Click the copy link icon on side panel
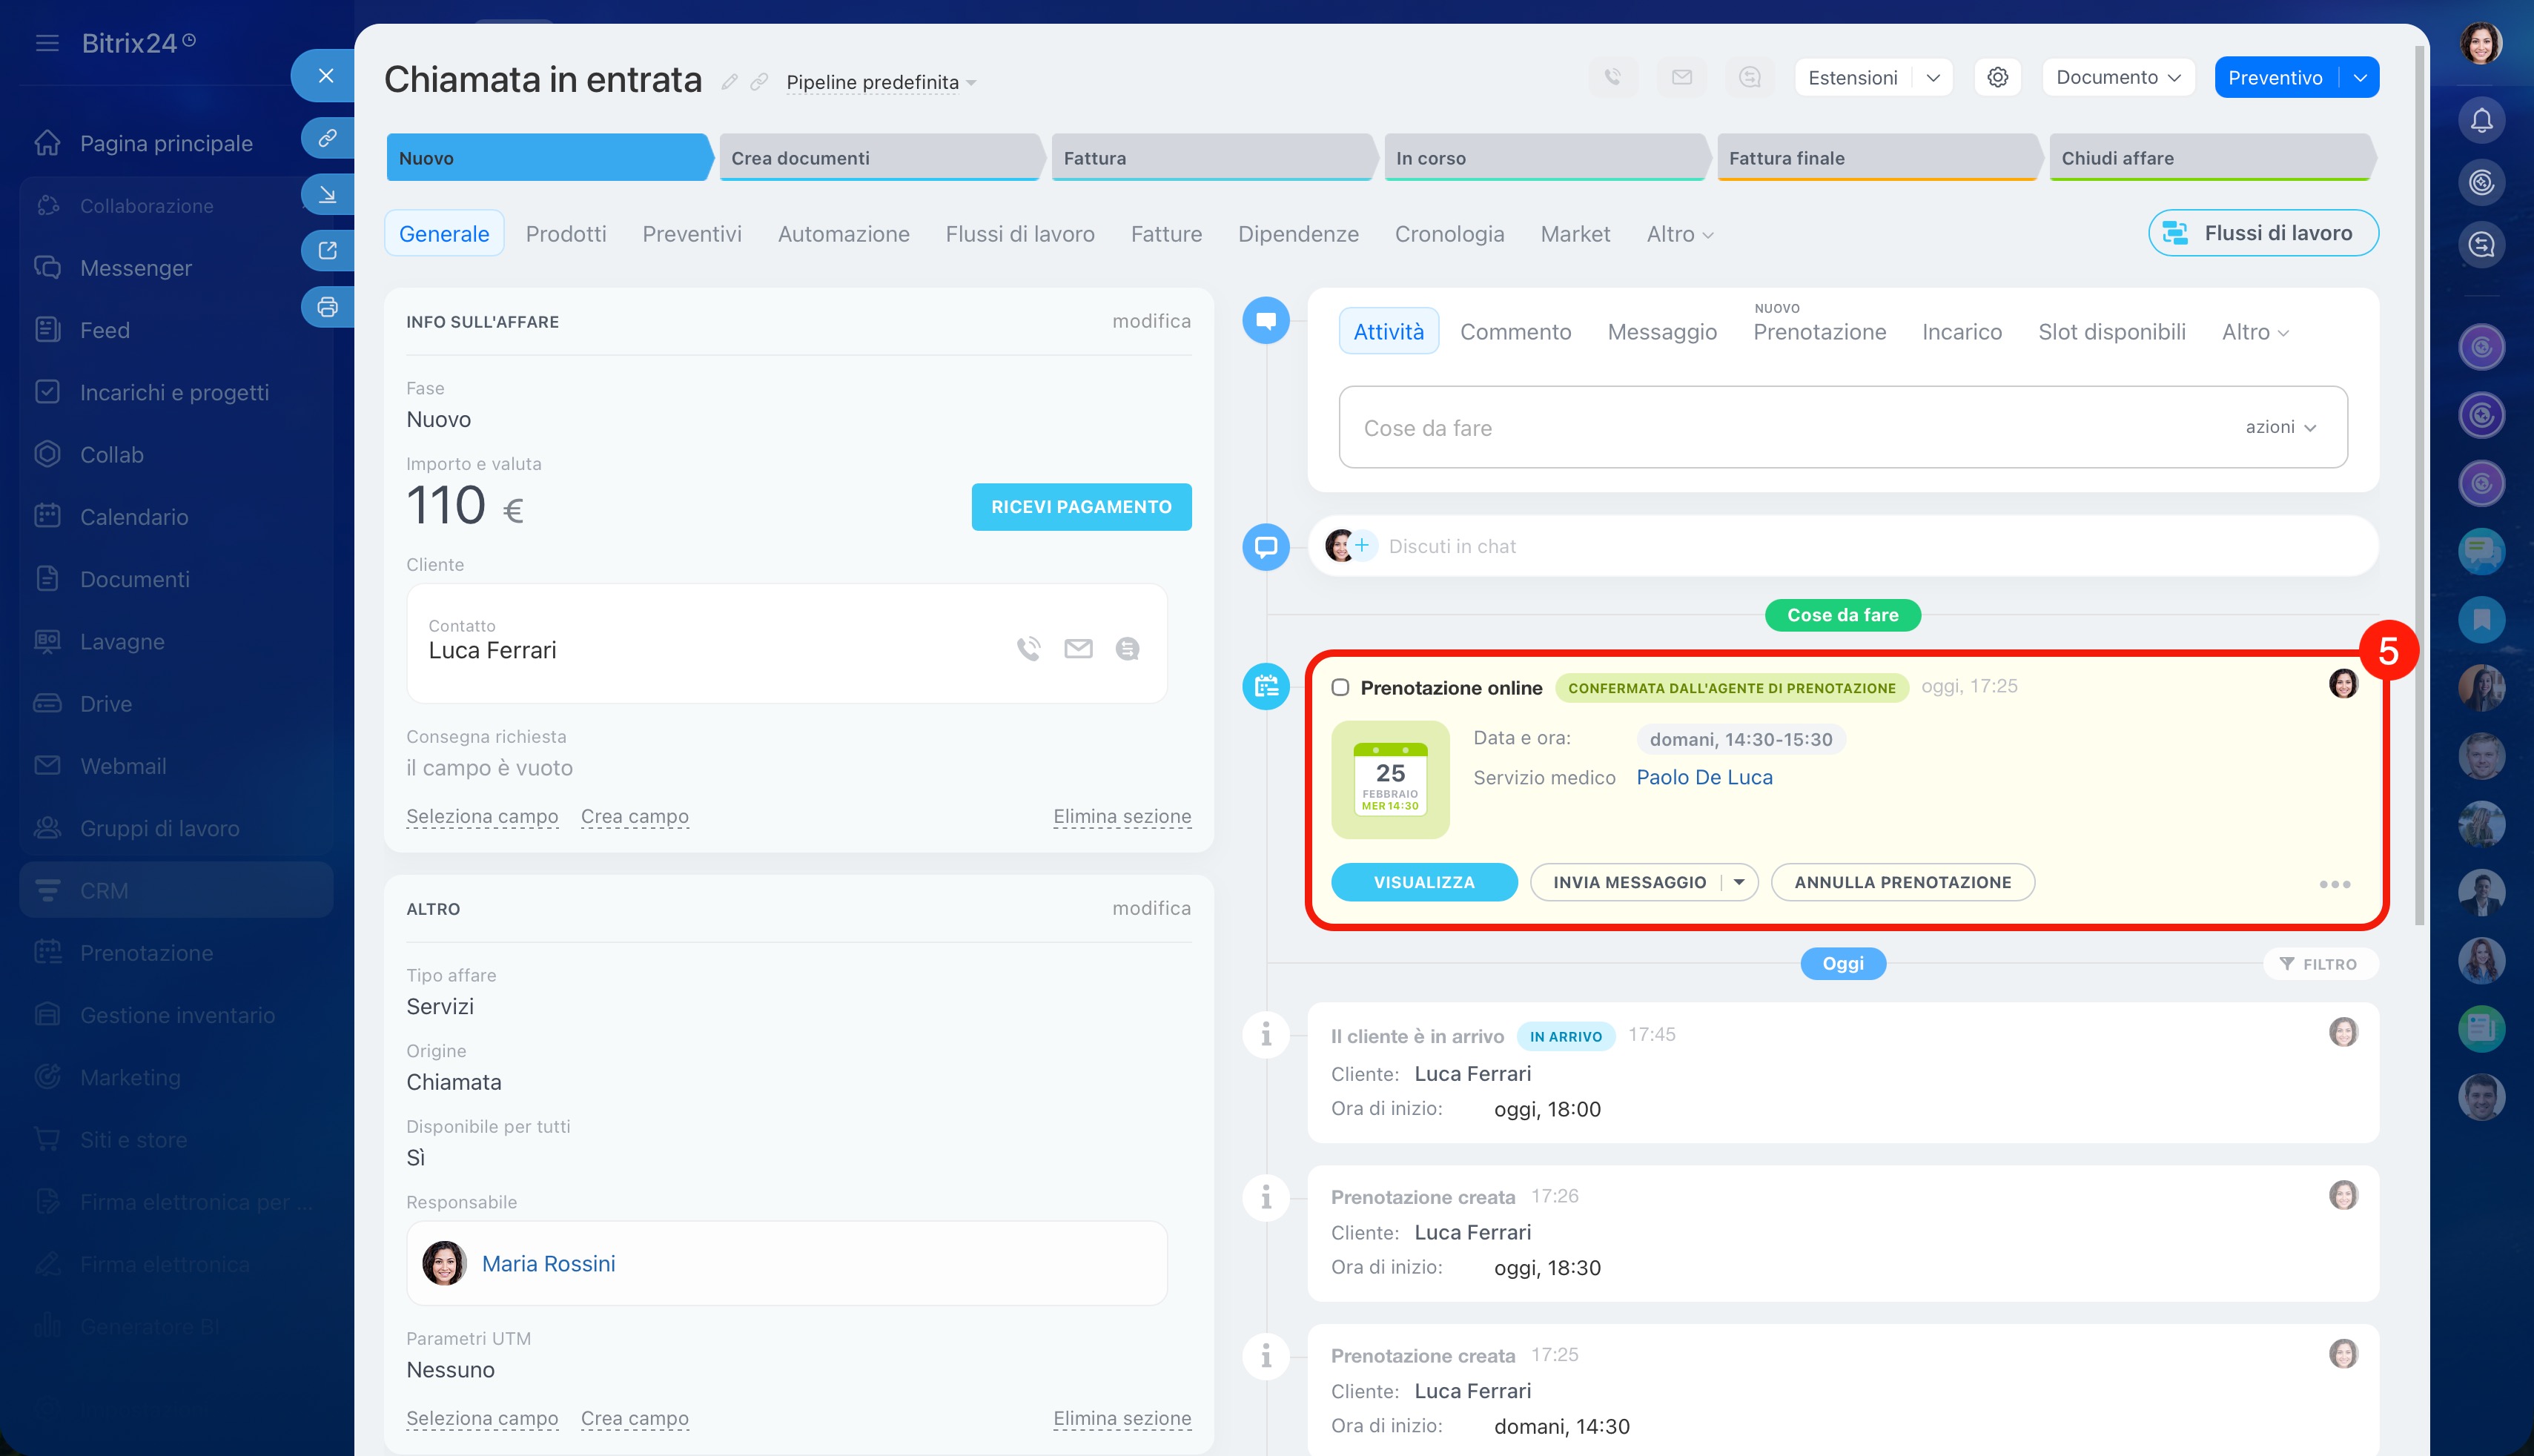The height and width of the screenshot is (1456, 2534). tap(327, 138)
